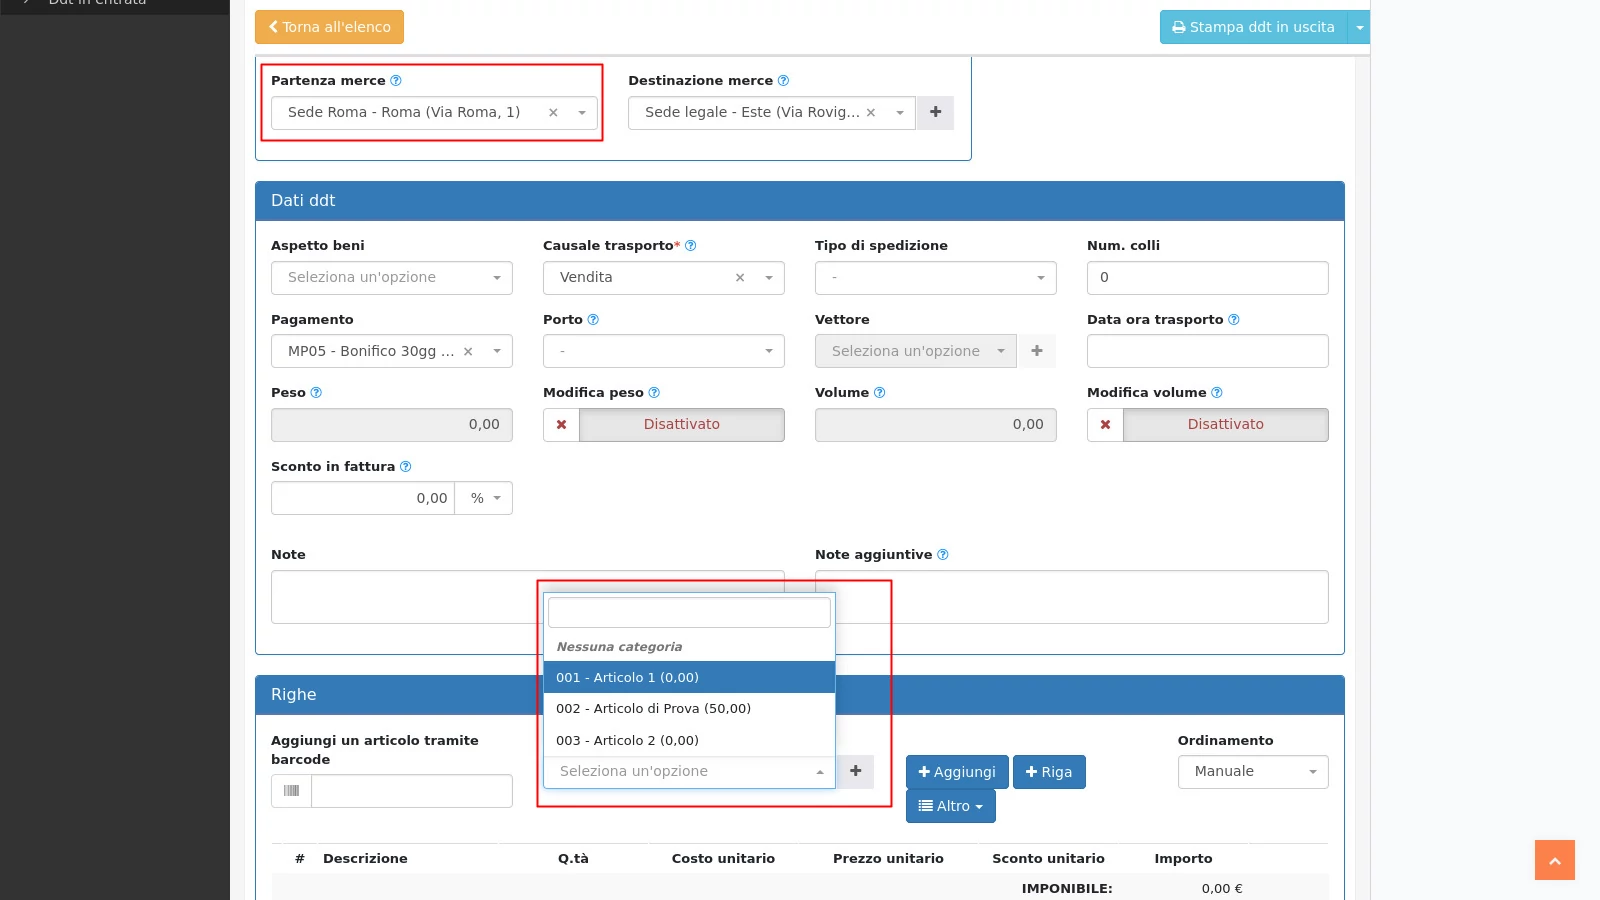Click help icon next to Data ora trasporto

coord(1234,319)
